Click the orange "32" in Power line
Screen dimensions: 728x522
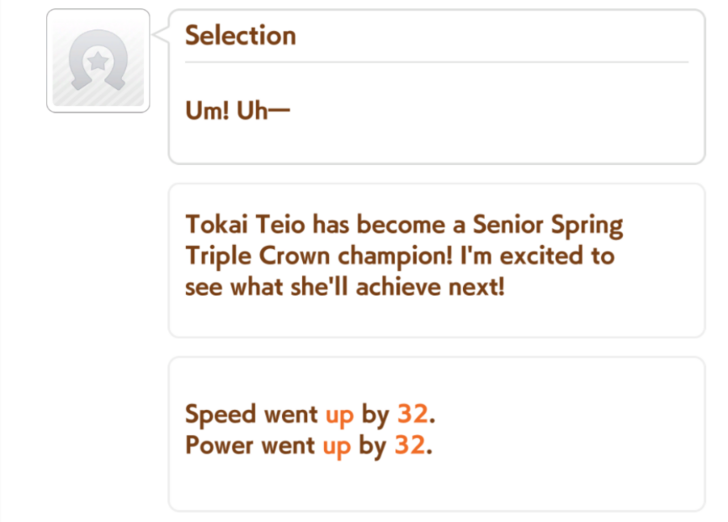tap(409, 445)
